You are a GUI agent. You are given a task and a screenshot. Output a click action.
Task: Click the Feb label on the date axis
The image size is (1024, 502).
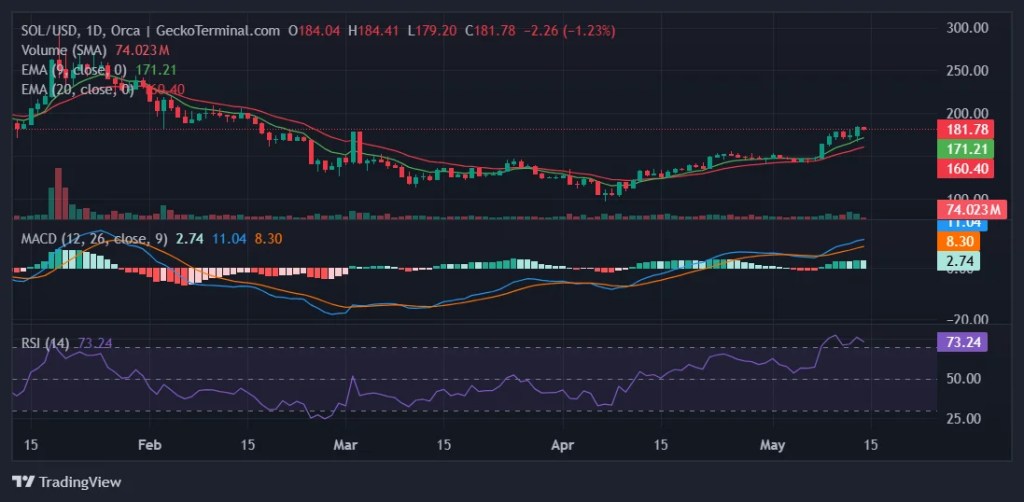click(149, 445)
